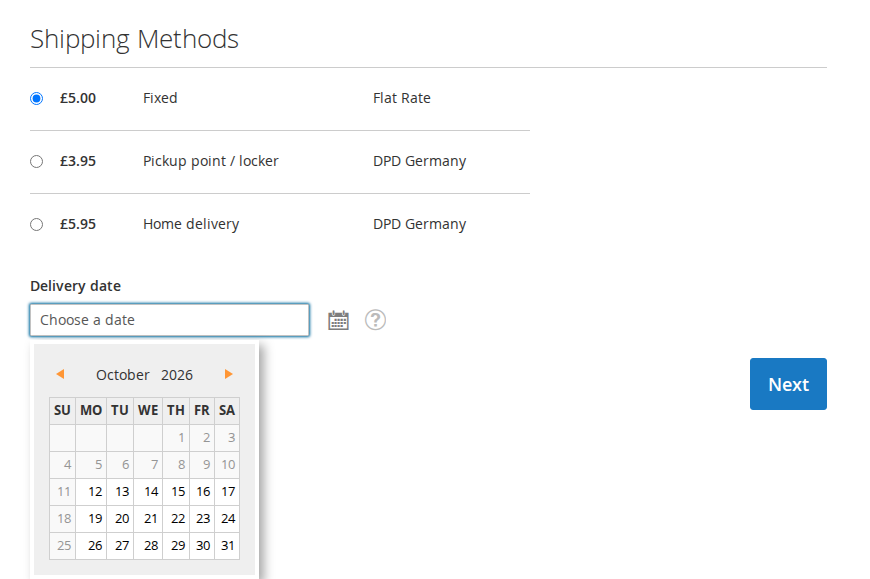Pick October 13 in the calendar
This screenshot has width=870, height=579.
click(x=120, y=492)
